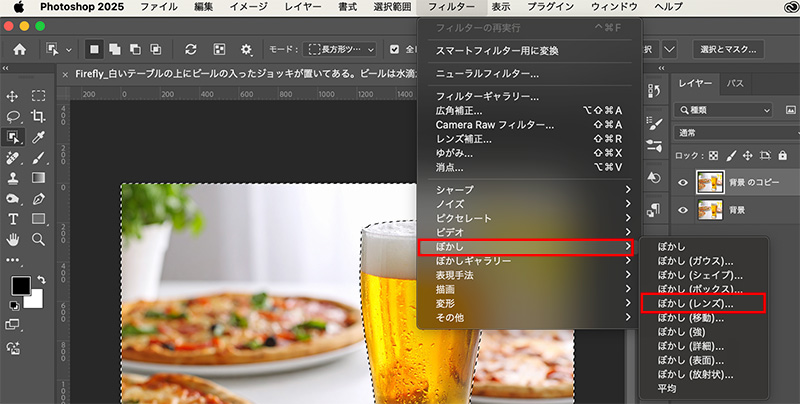Select the Gradient tool
Screen dimensions: 800x404
38,178
